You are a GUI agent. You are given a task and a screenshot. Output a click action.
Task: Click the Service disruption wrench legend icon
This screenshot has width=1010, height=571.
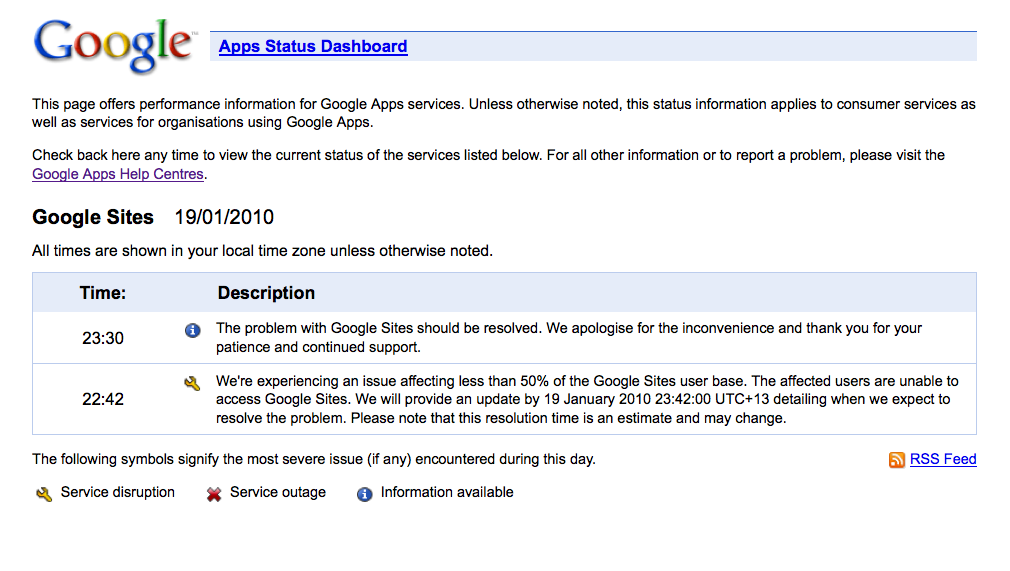pos(44,494)
